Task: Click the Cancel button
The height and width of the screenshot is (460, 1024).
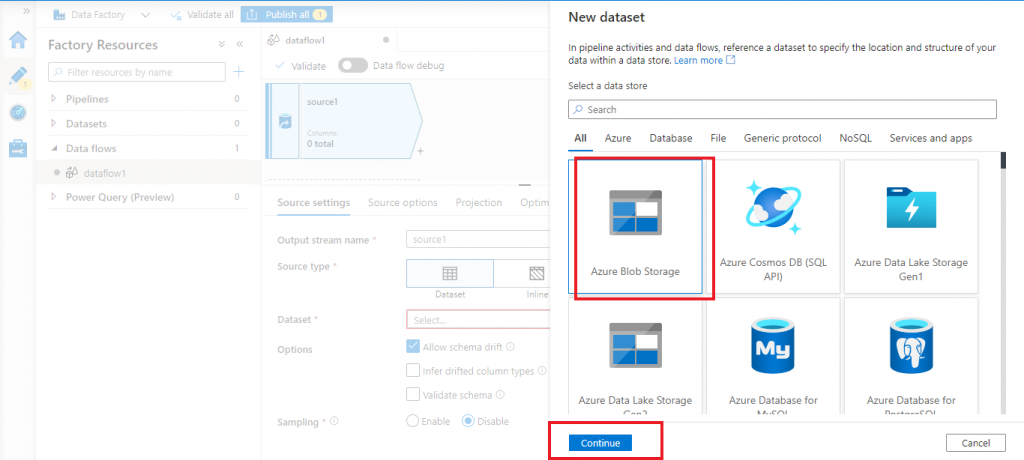Action: click(x=976, y=443)
